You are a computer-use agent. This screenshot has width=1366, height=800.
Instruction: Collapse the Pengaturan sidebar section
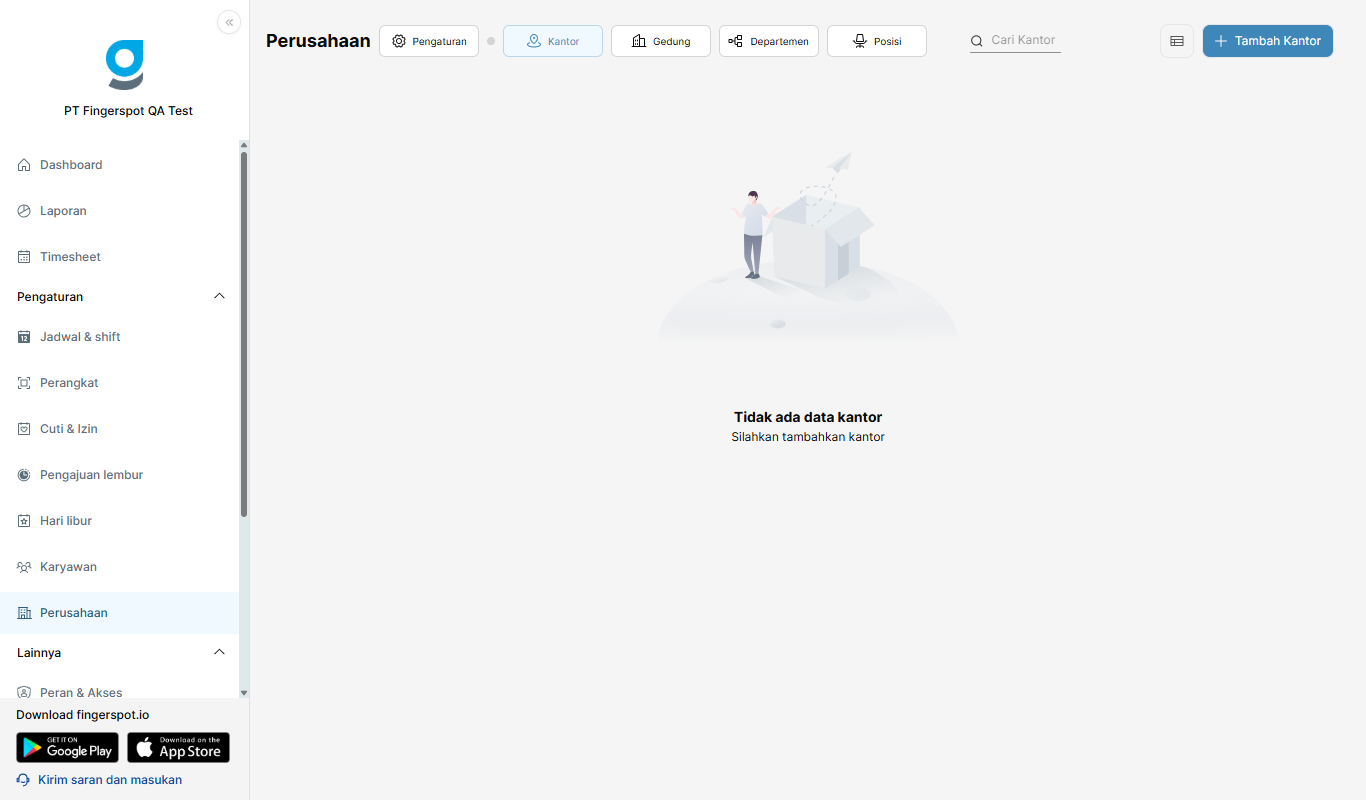pos(220,296)
